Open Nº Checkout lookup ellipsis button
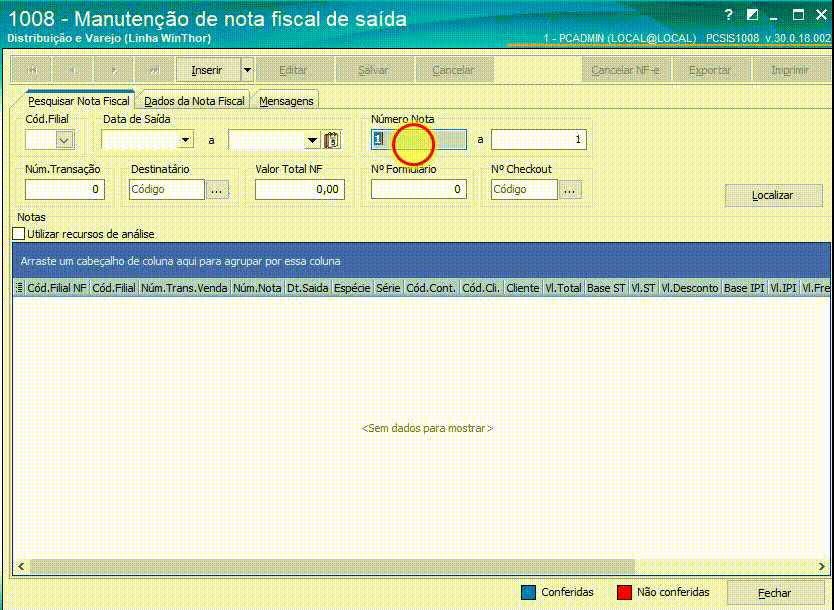 (x=570, y=190)
